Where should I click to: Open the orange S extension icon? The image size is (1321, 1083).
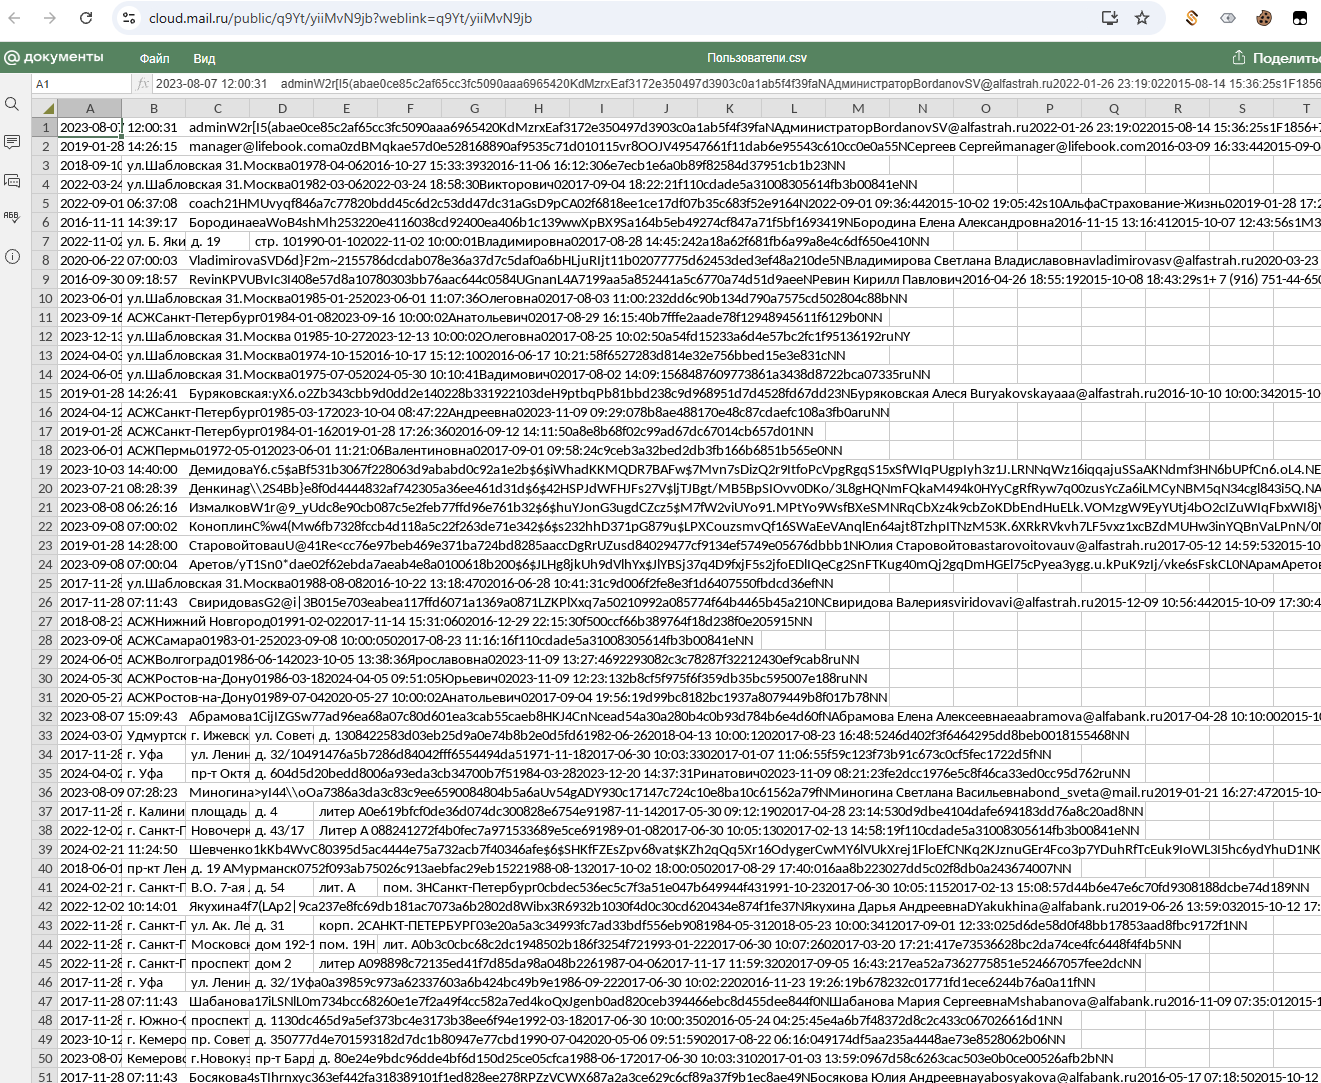click(x=1192, y=18)
